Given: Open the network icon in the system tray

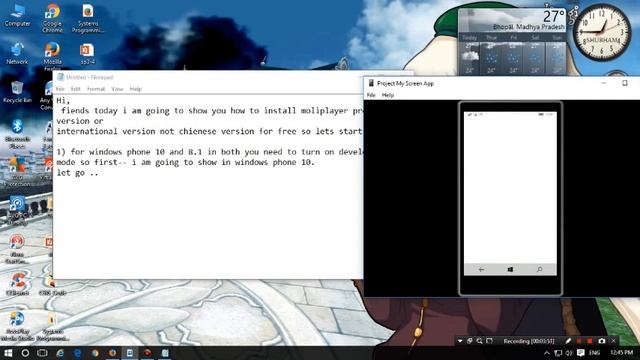Looking at the screenshot, I should click(558, 353).
